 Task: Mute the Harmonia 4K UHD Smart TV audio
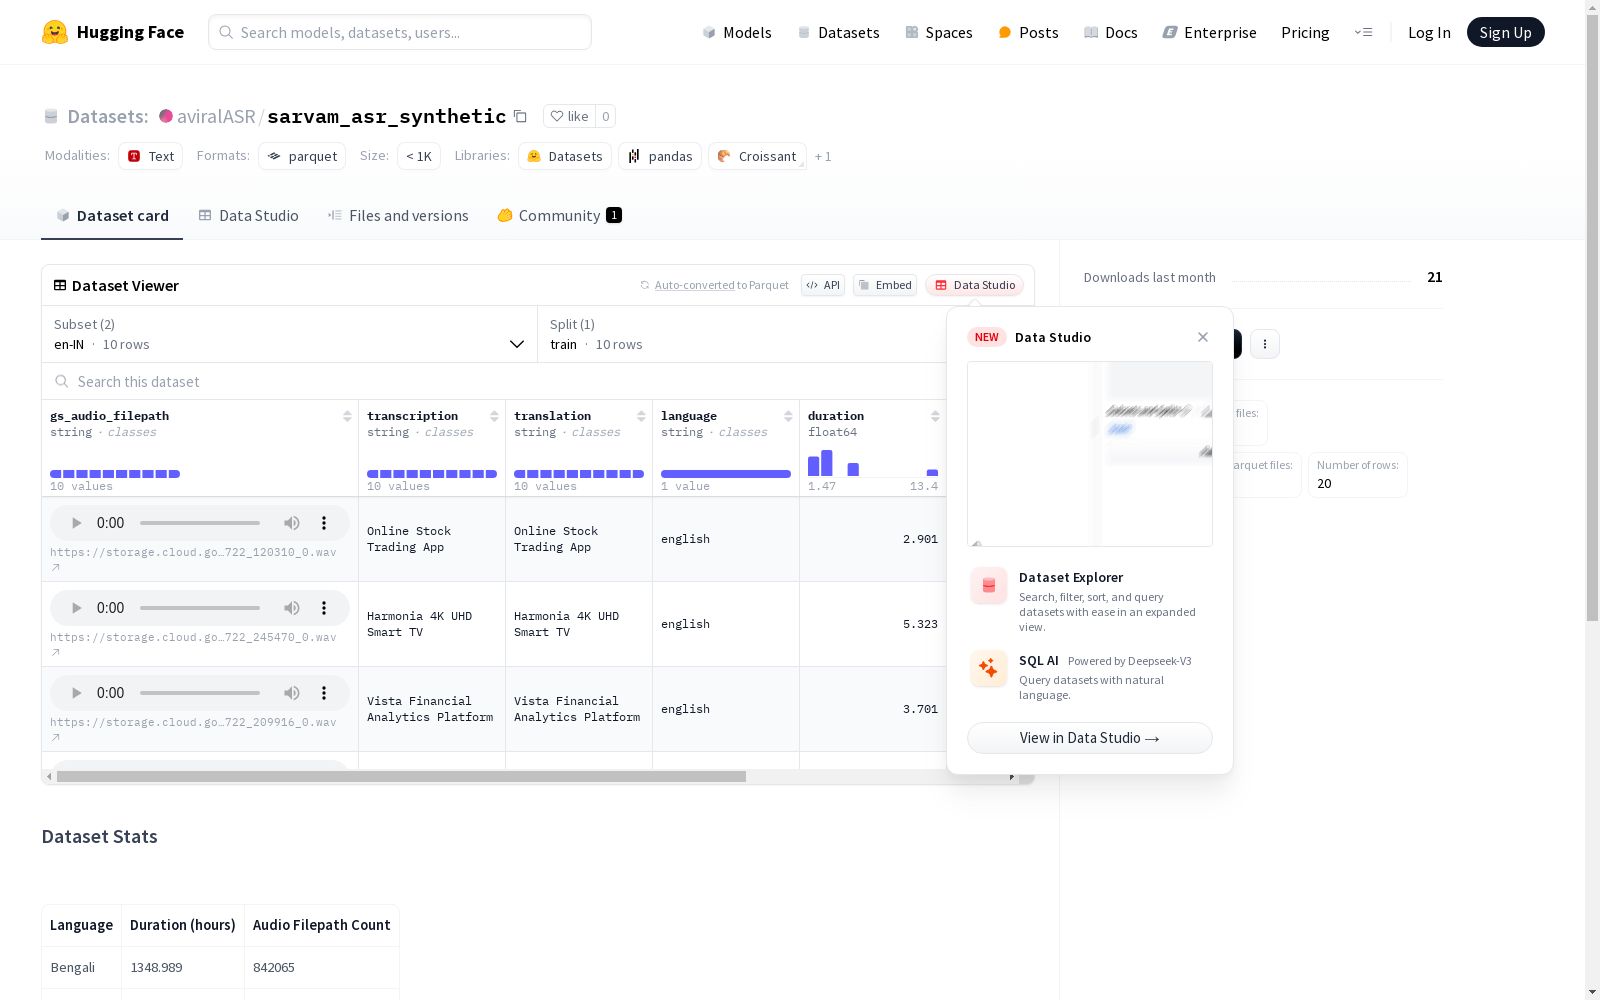coord(292,608)
